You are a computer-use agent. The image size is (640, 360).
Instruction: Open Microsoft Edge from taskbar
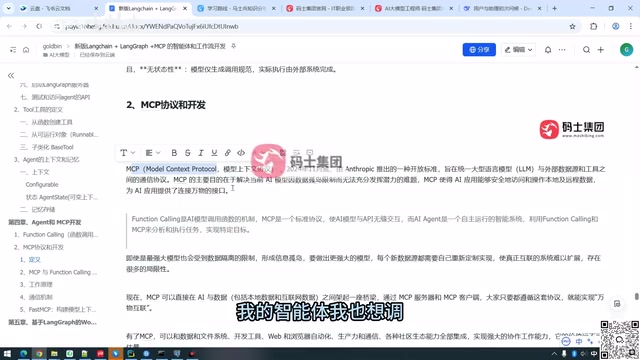click(23, 353)
